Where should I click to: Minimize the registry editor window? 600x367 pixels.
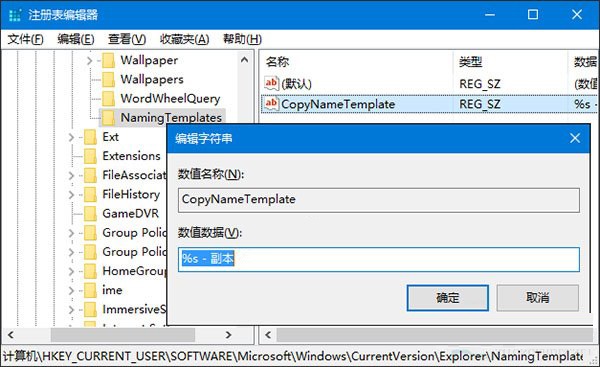click(x=490, y=15)
